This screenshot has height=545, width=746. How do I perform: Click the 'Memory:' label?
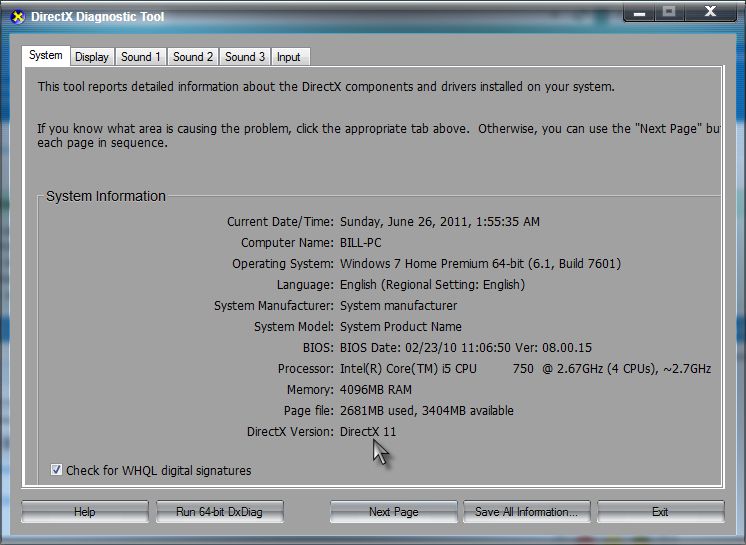point(310,389)
